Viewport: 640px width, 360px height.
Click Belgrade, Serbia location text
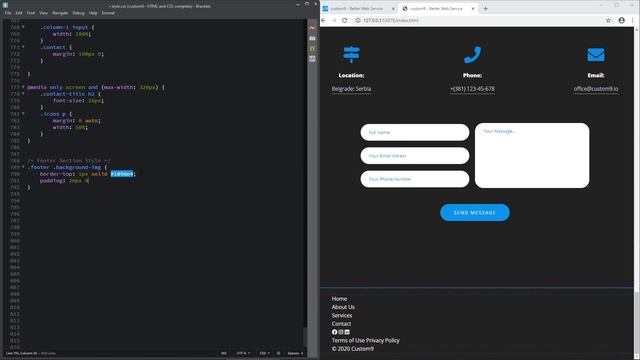click(x=351, y=89)
